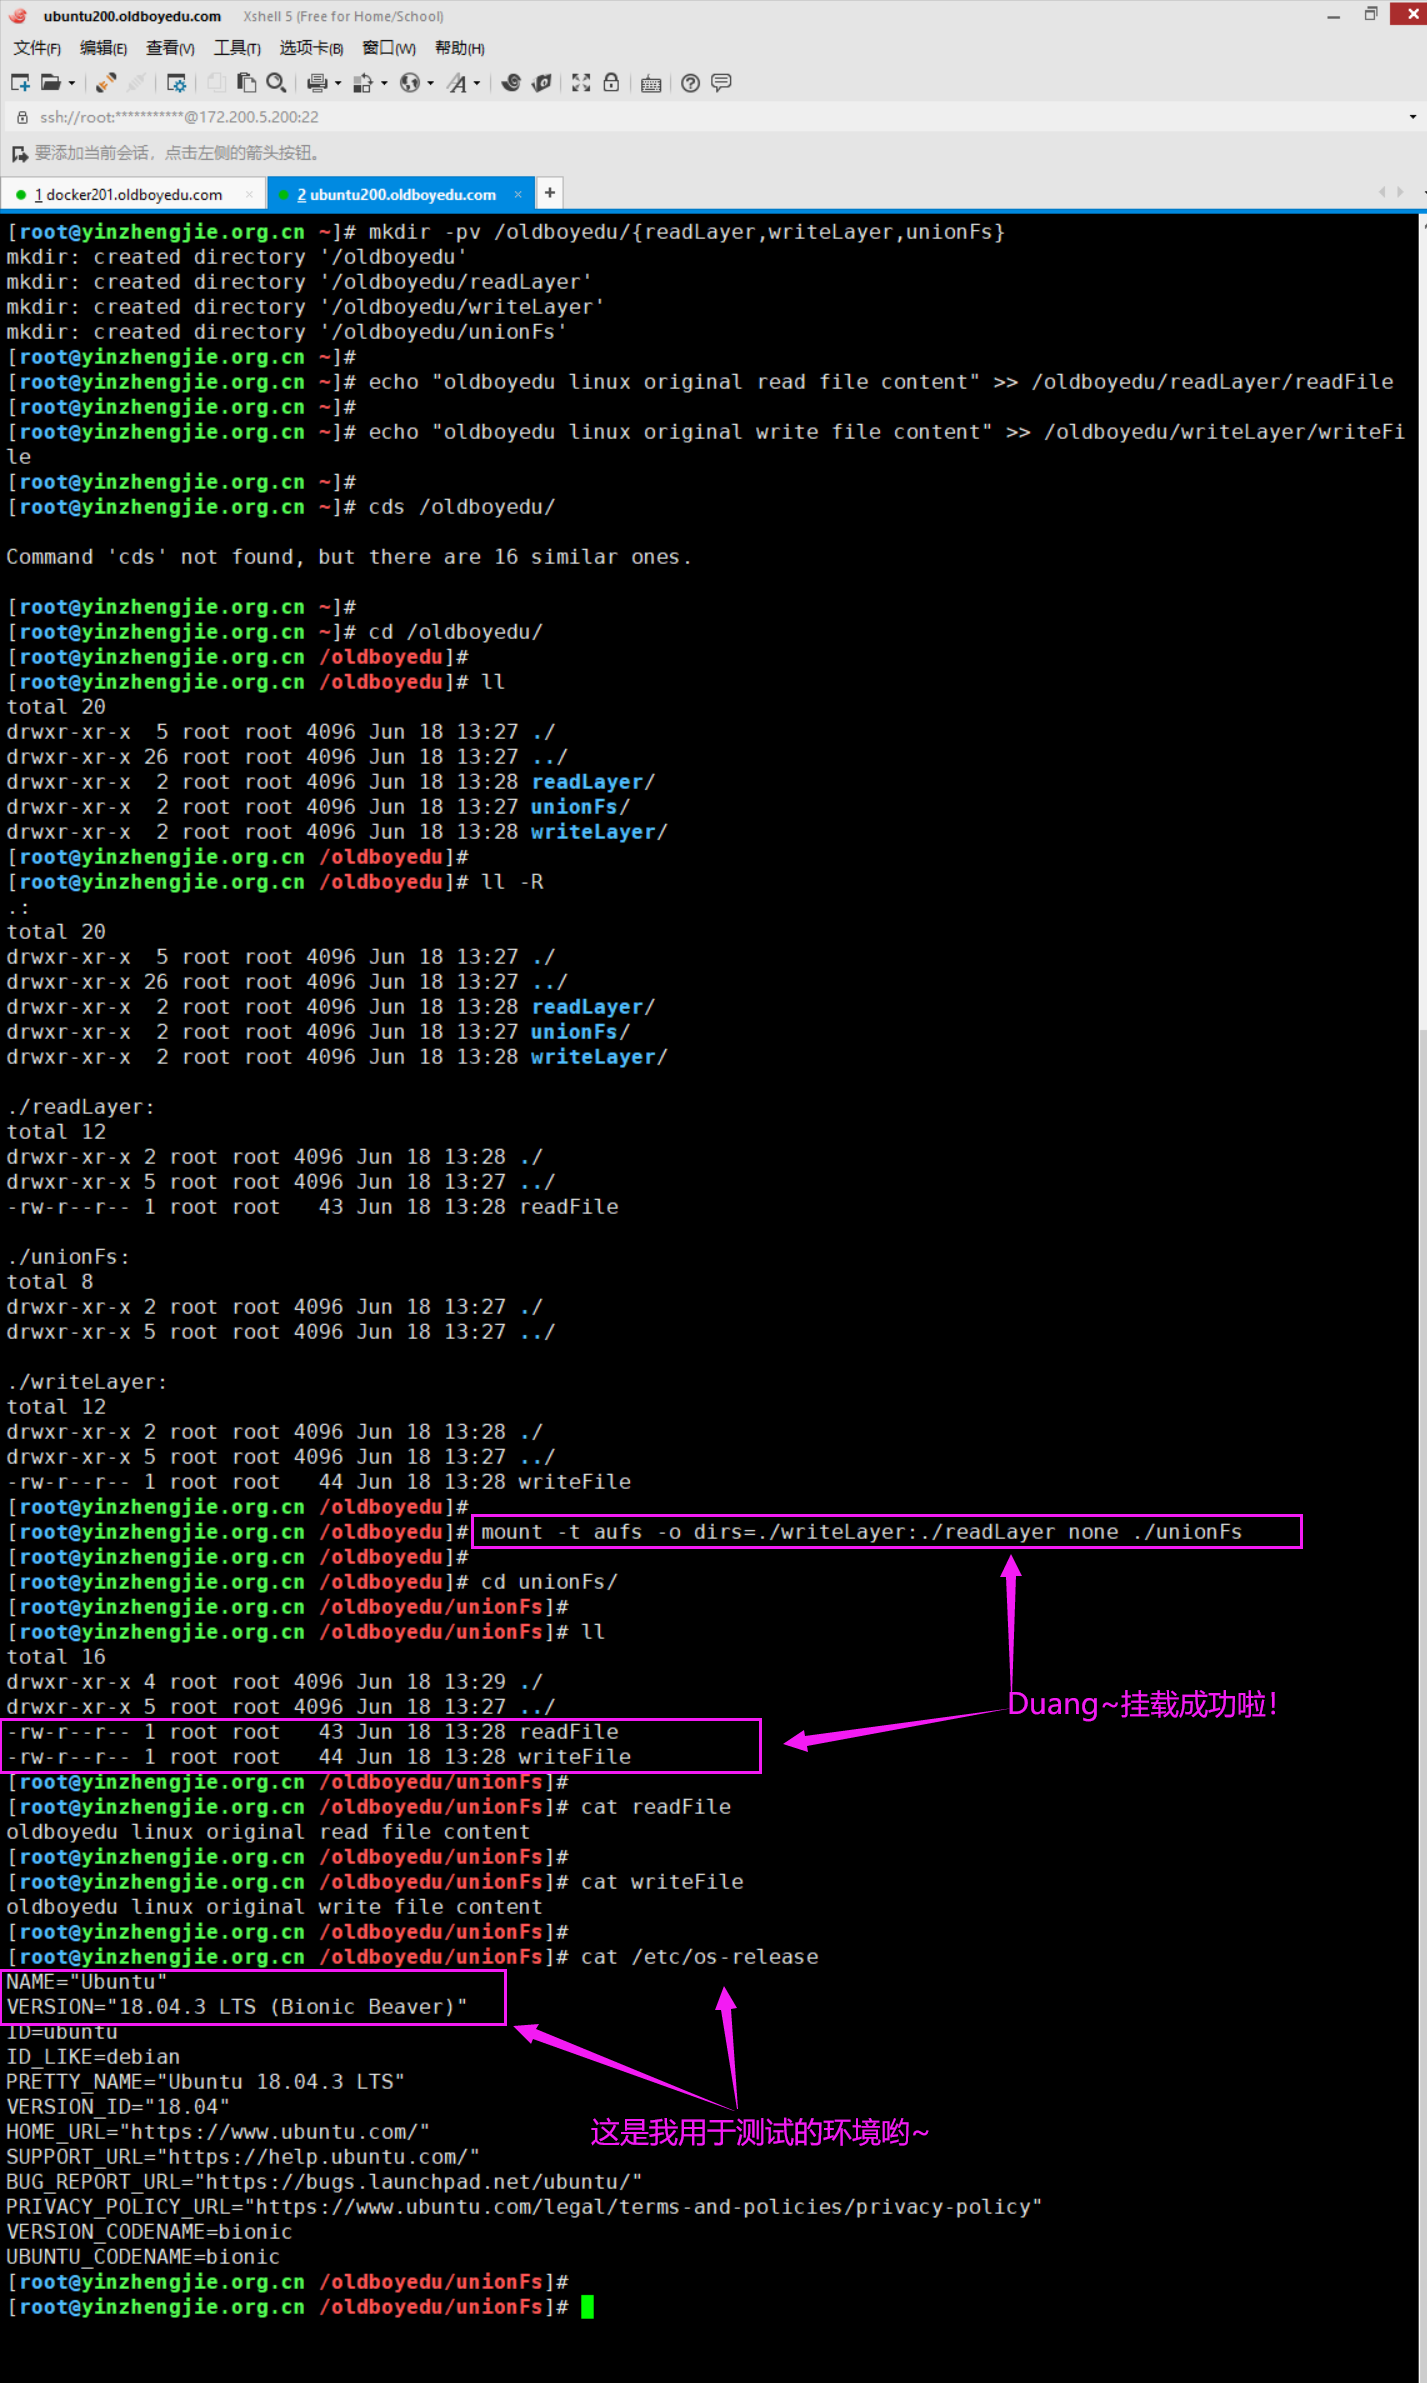1427x2383 pixels.
Task: Click the mount -t aufs command text
Action: coord(861,1532)
